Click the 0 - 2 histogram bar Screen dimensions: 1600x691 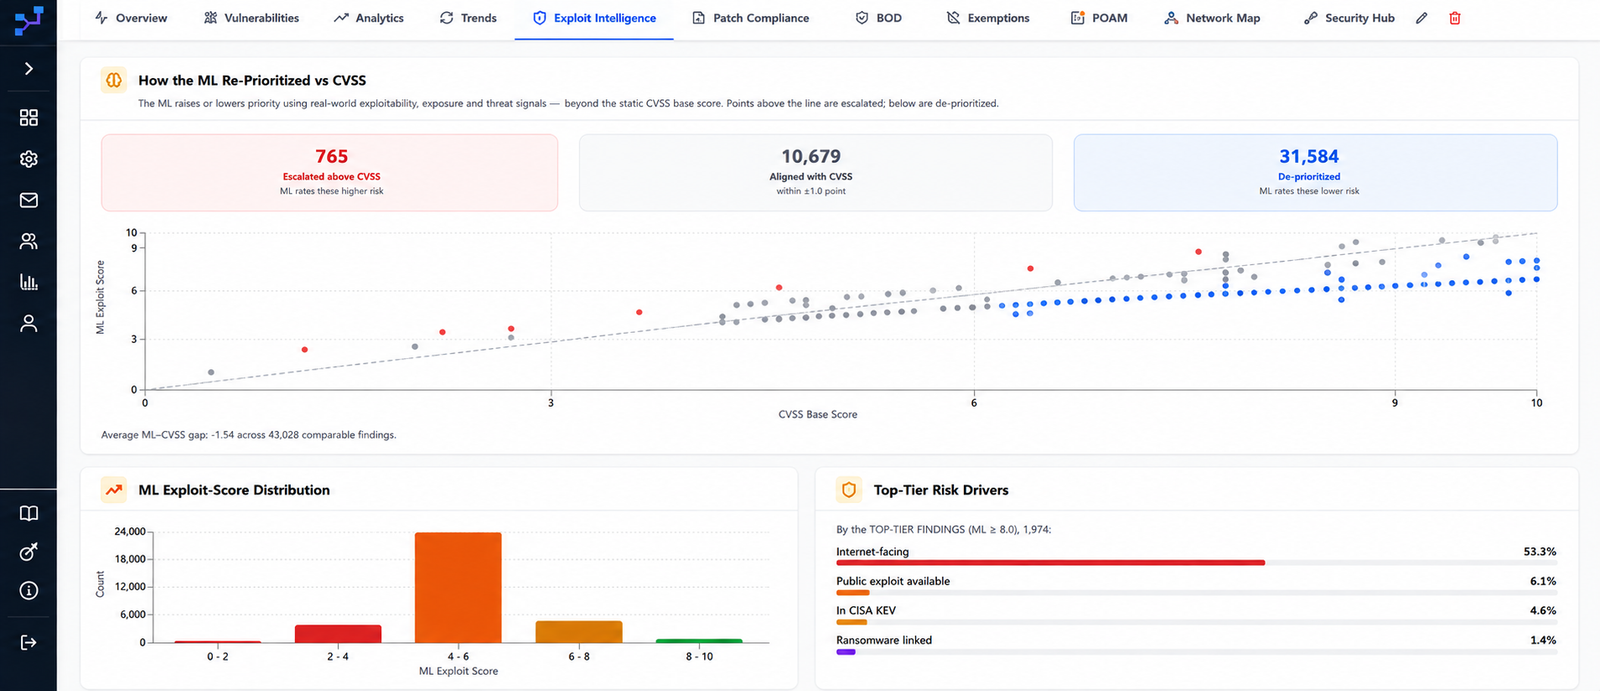coord(218,642)
